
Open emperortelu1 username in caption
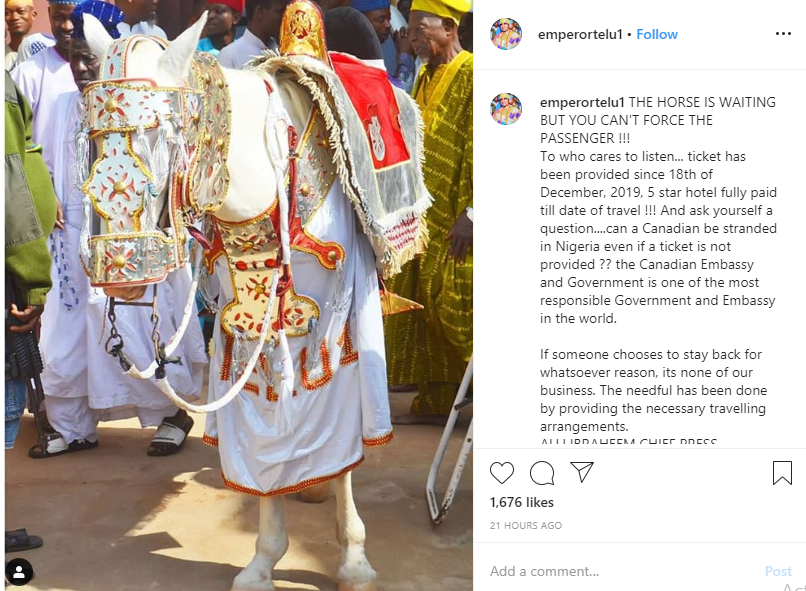pyautogui.click(x=582, y=102)
